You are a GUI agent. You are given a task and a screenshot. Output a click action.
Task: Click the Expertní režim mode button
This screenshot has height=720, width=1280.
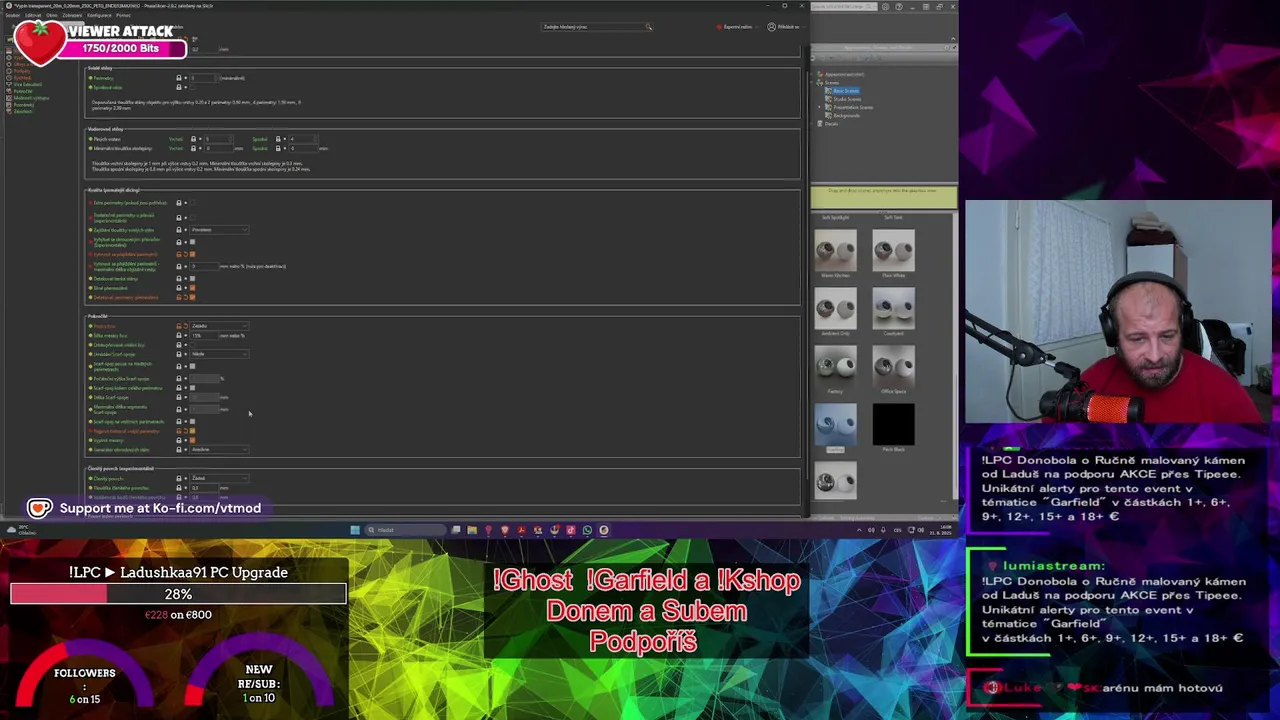pyautogui.click(x=737, y=27)
